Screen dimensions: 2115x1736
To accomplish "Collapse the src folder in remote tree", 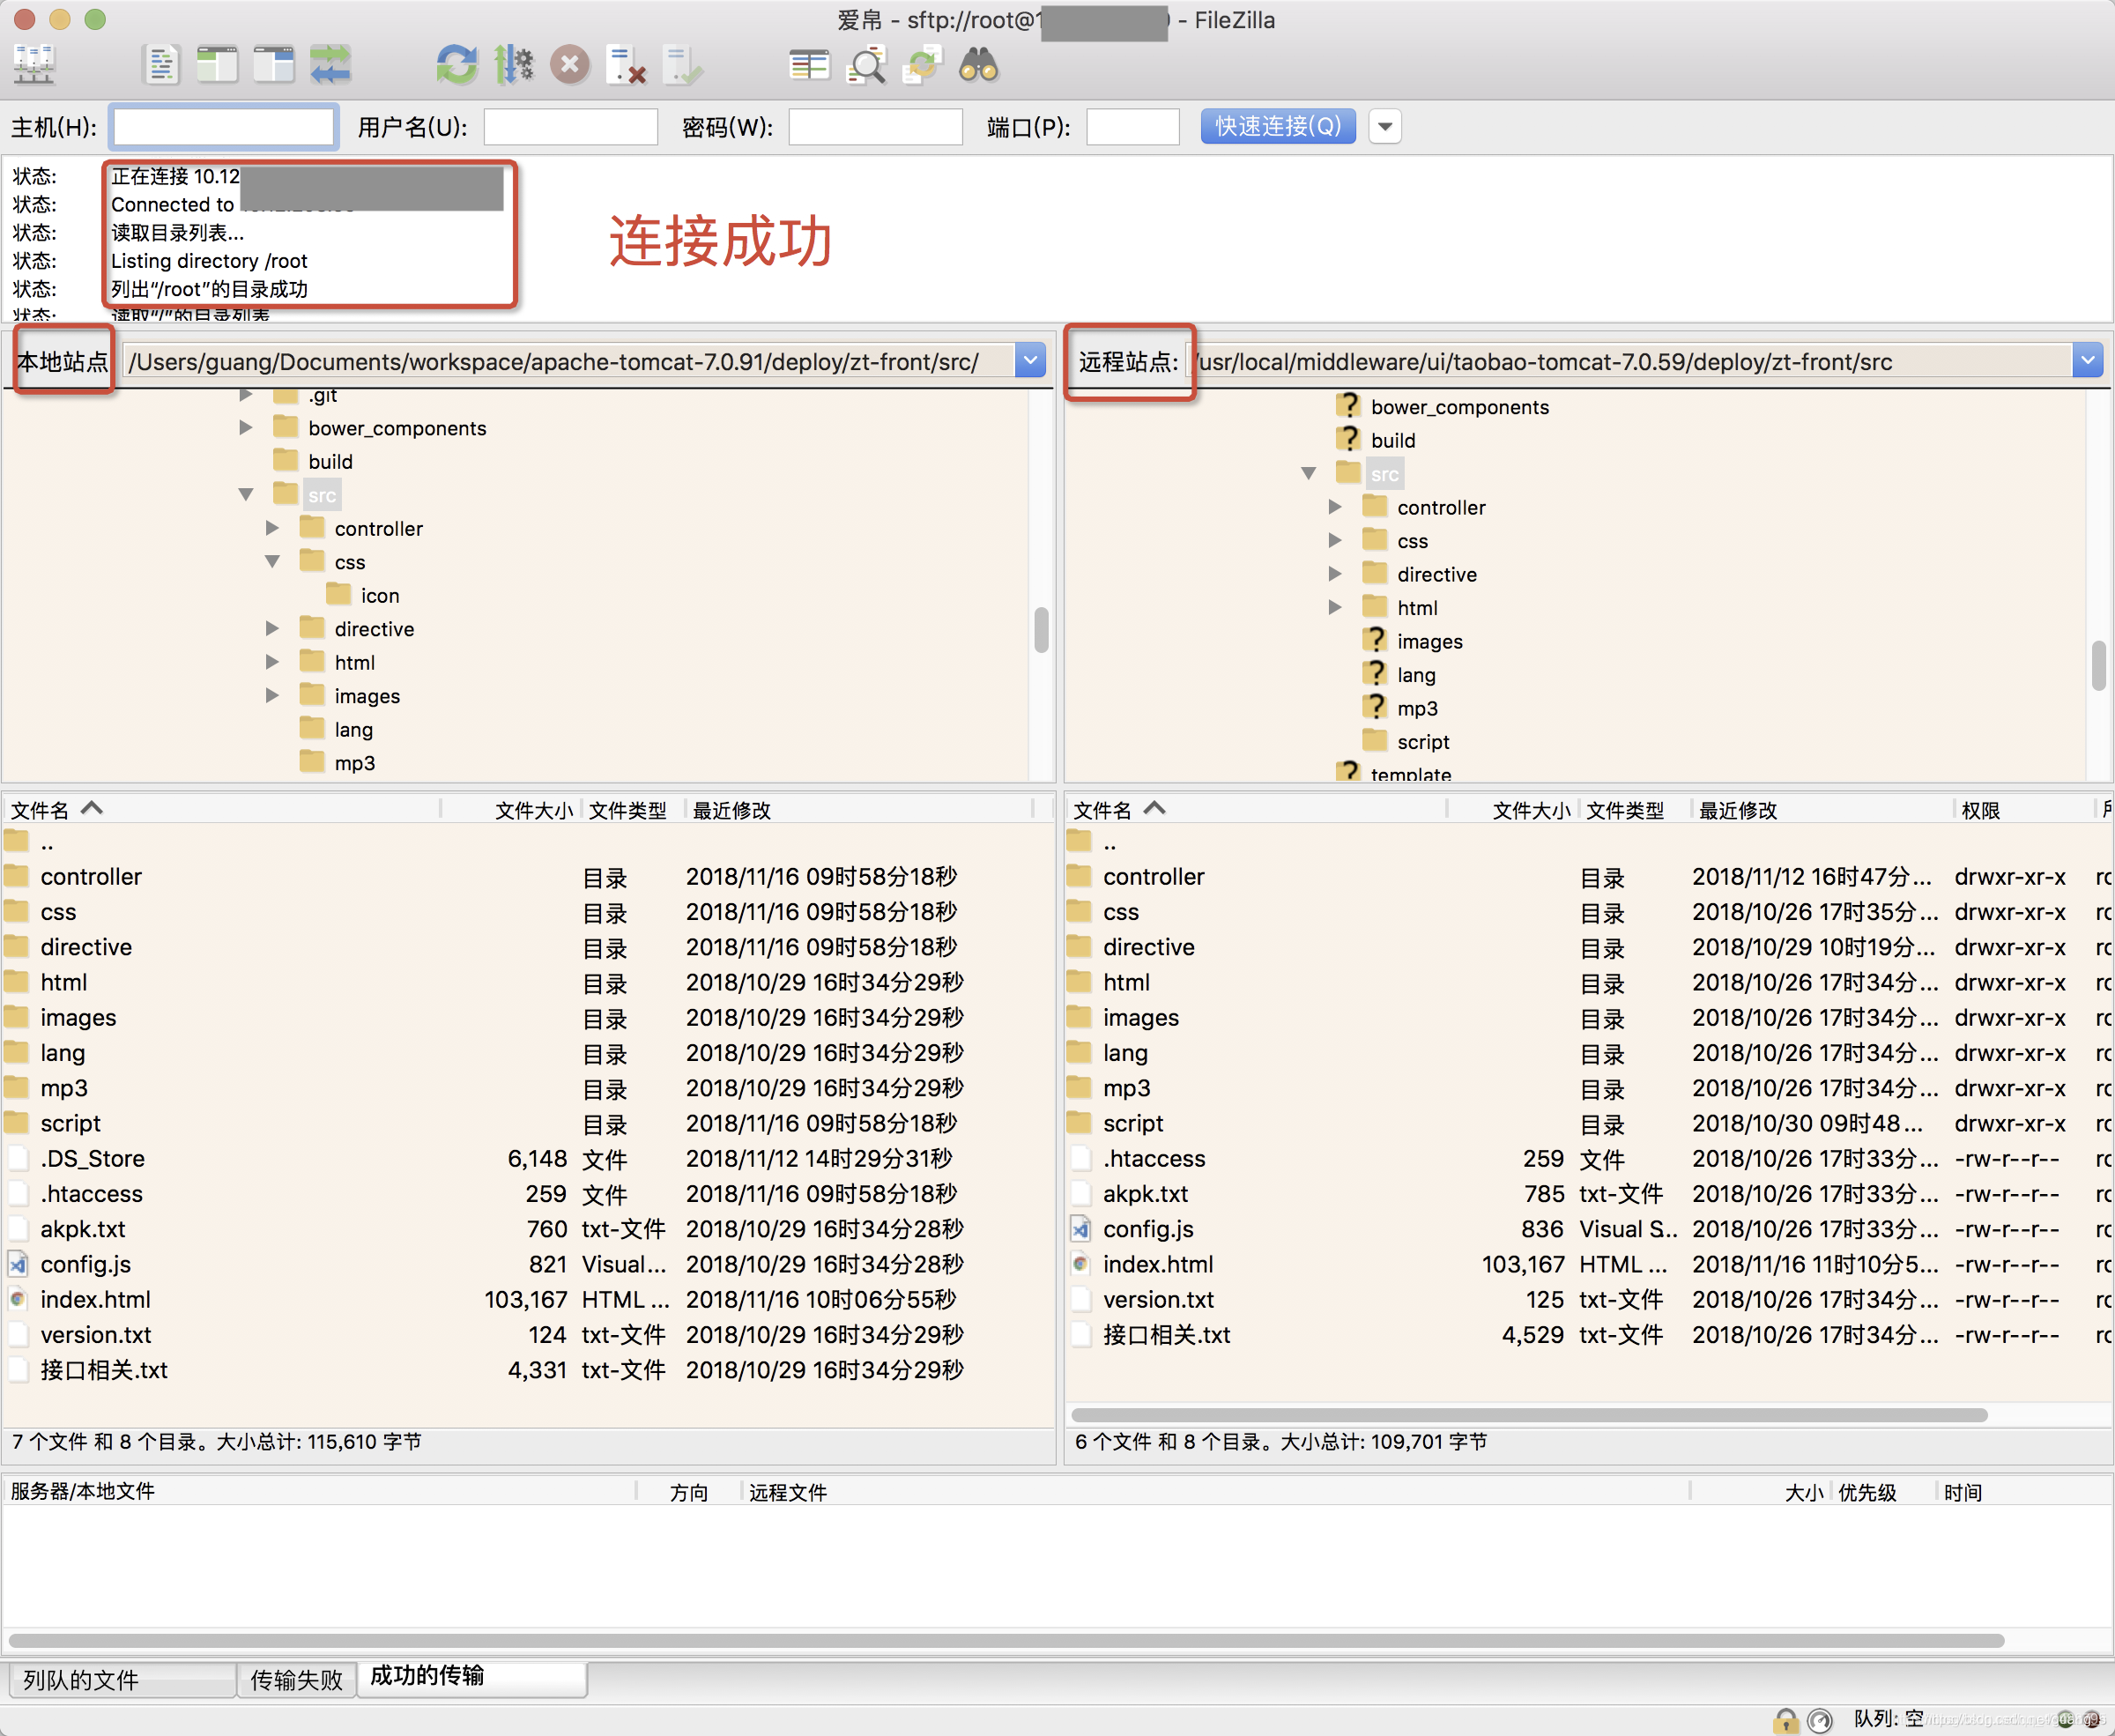I will click(1308, 473).
